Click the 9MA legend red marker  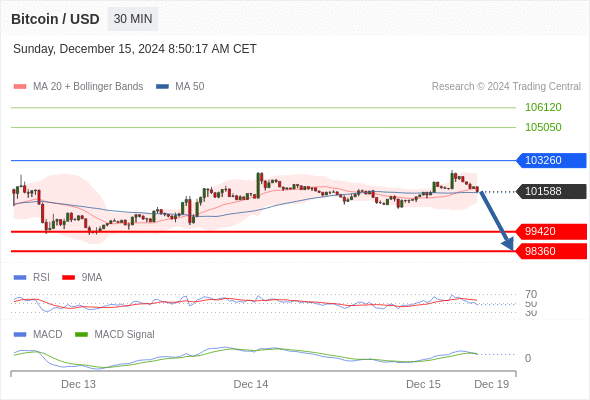point(68,278)
